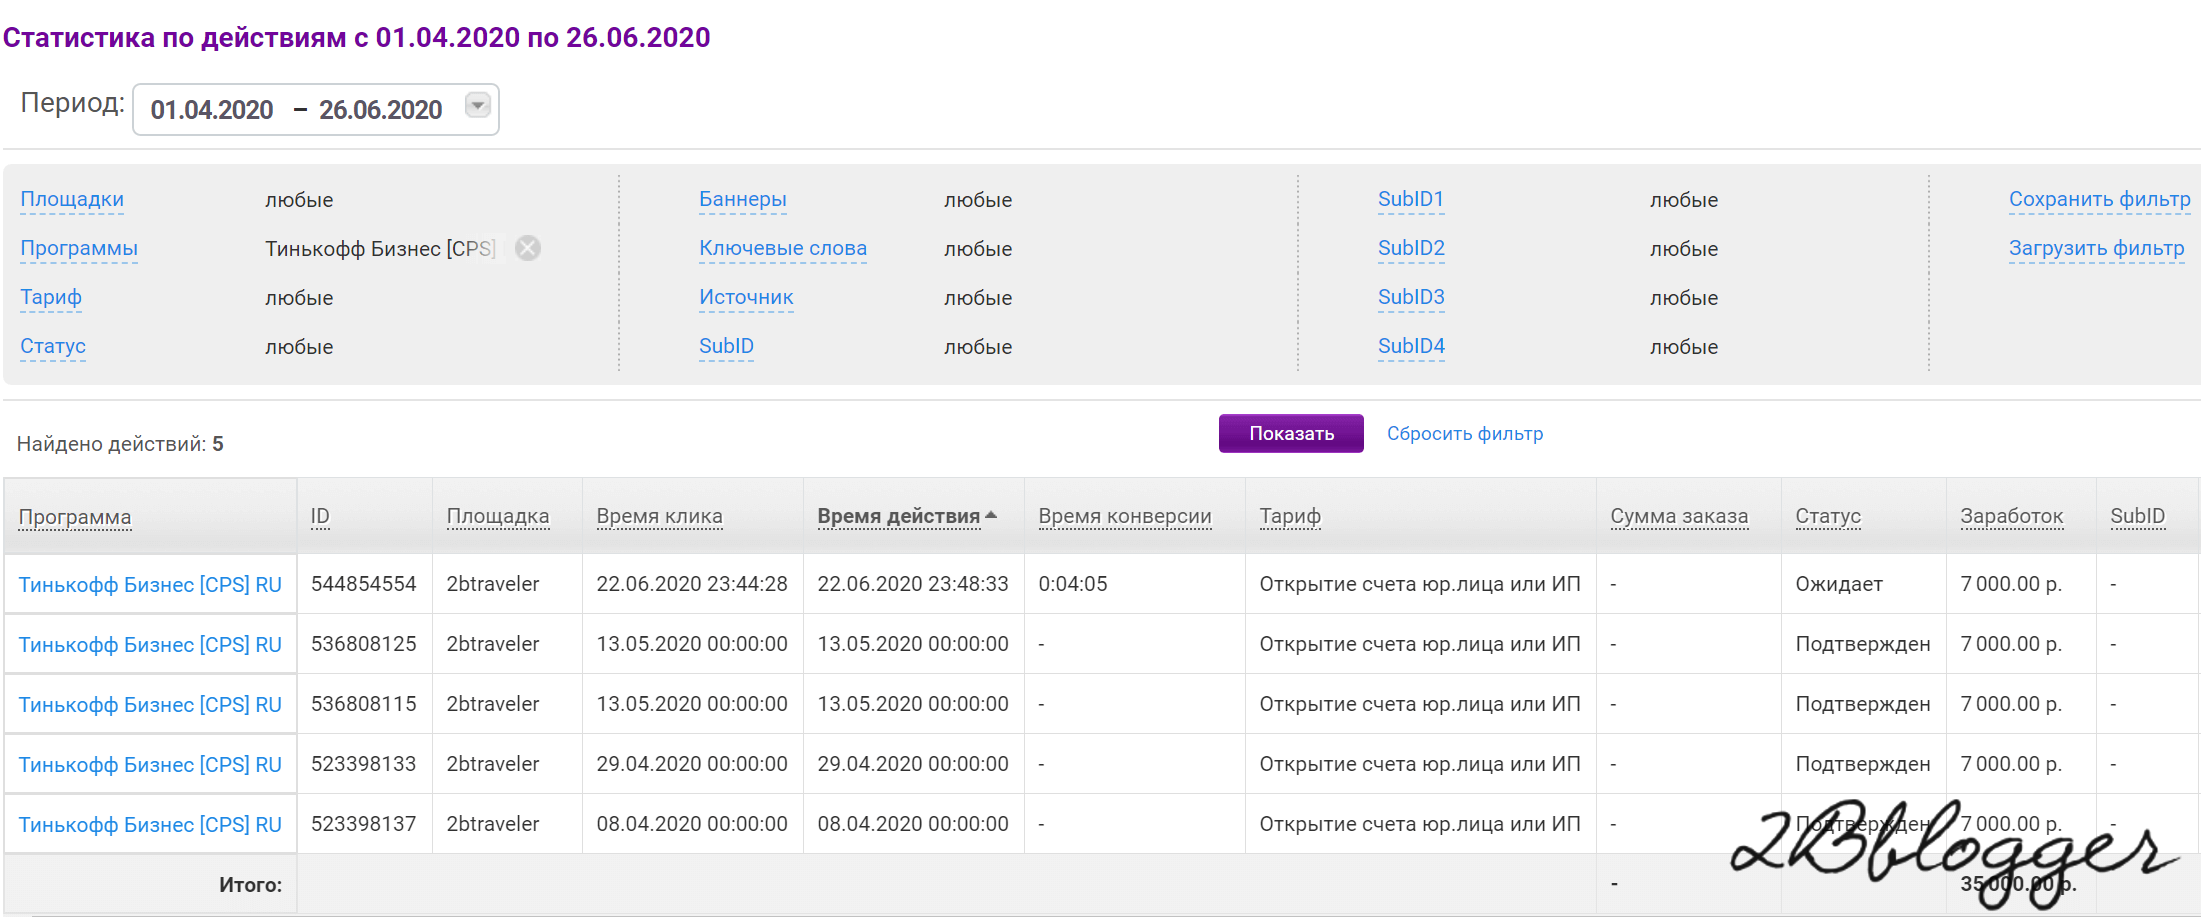Sort table by ID column
Screen dimensions: 2201x917
[320, 516]
